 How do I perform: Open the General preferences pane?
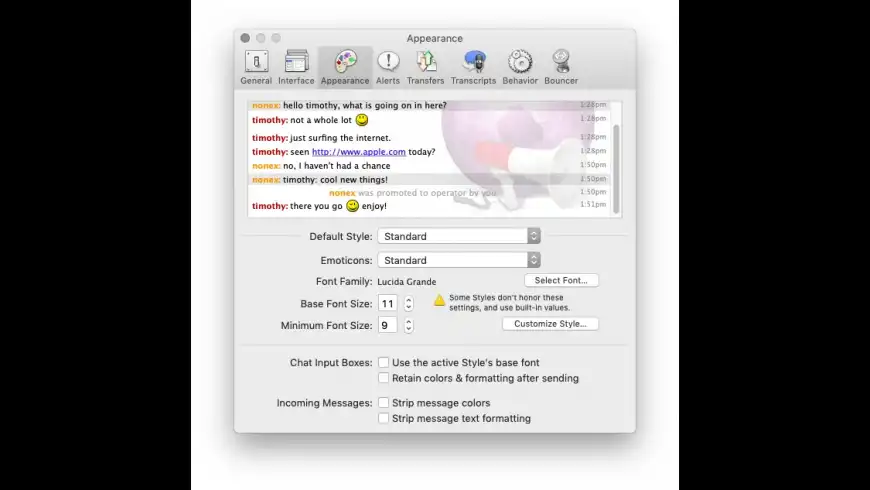tap(256, 67)
